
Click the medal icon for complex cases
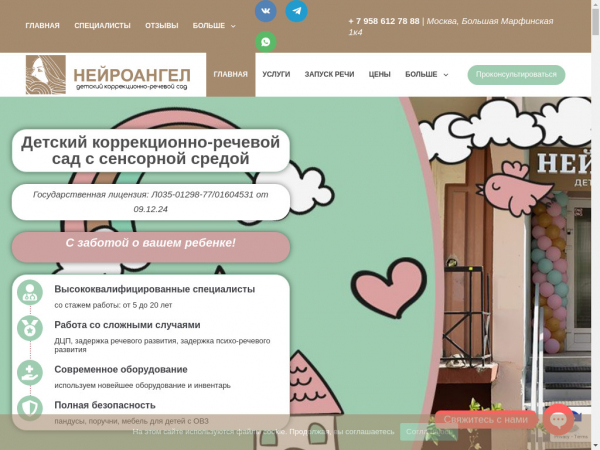30,328
